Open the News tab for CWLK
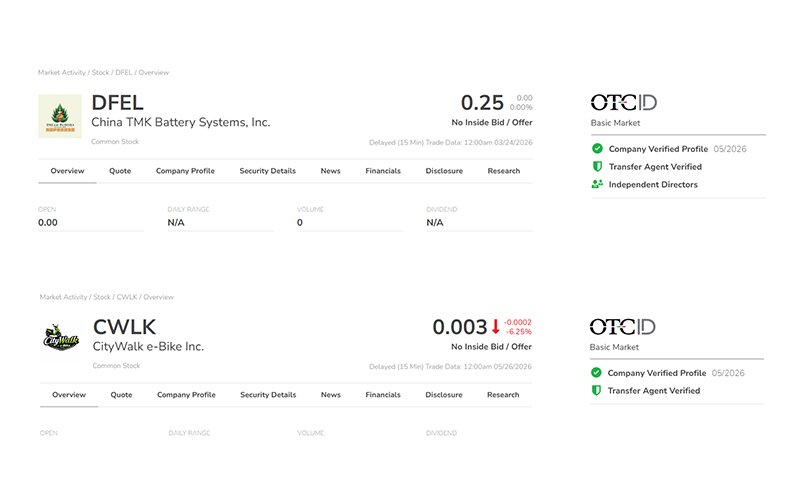Viewport: 800px width, 500px height. [331, 395]
